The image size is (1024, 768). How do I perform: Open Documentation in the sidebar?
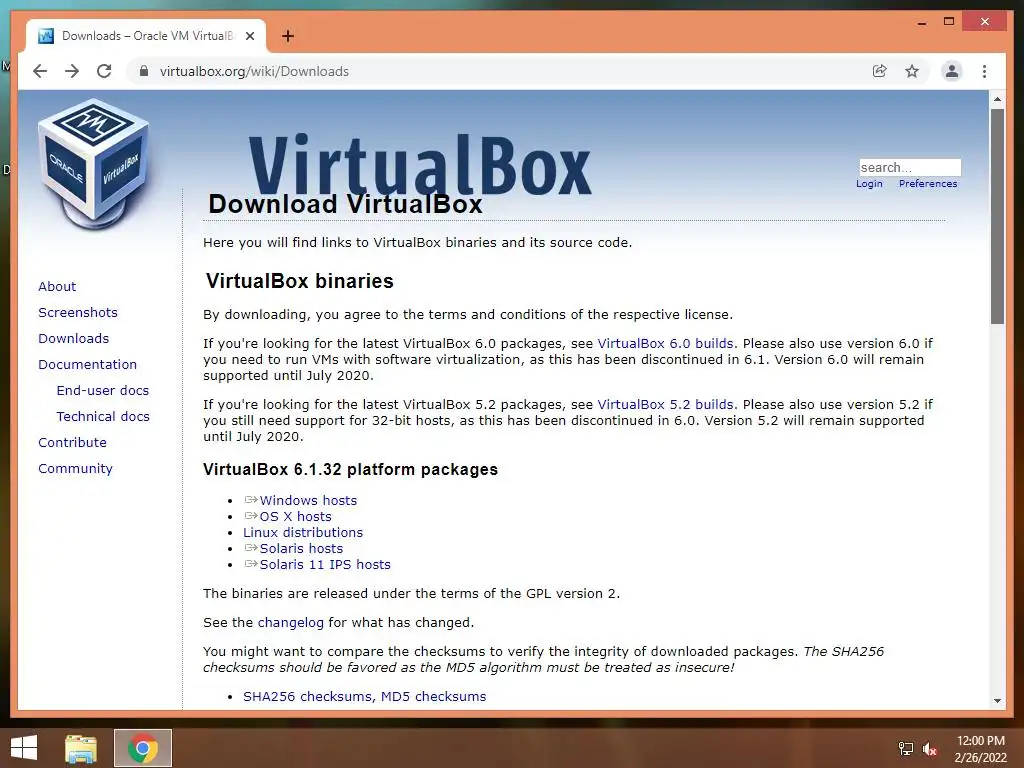pos(88,364)
